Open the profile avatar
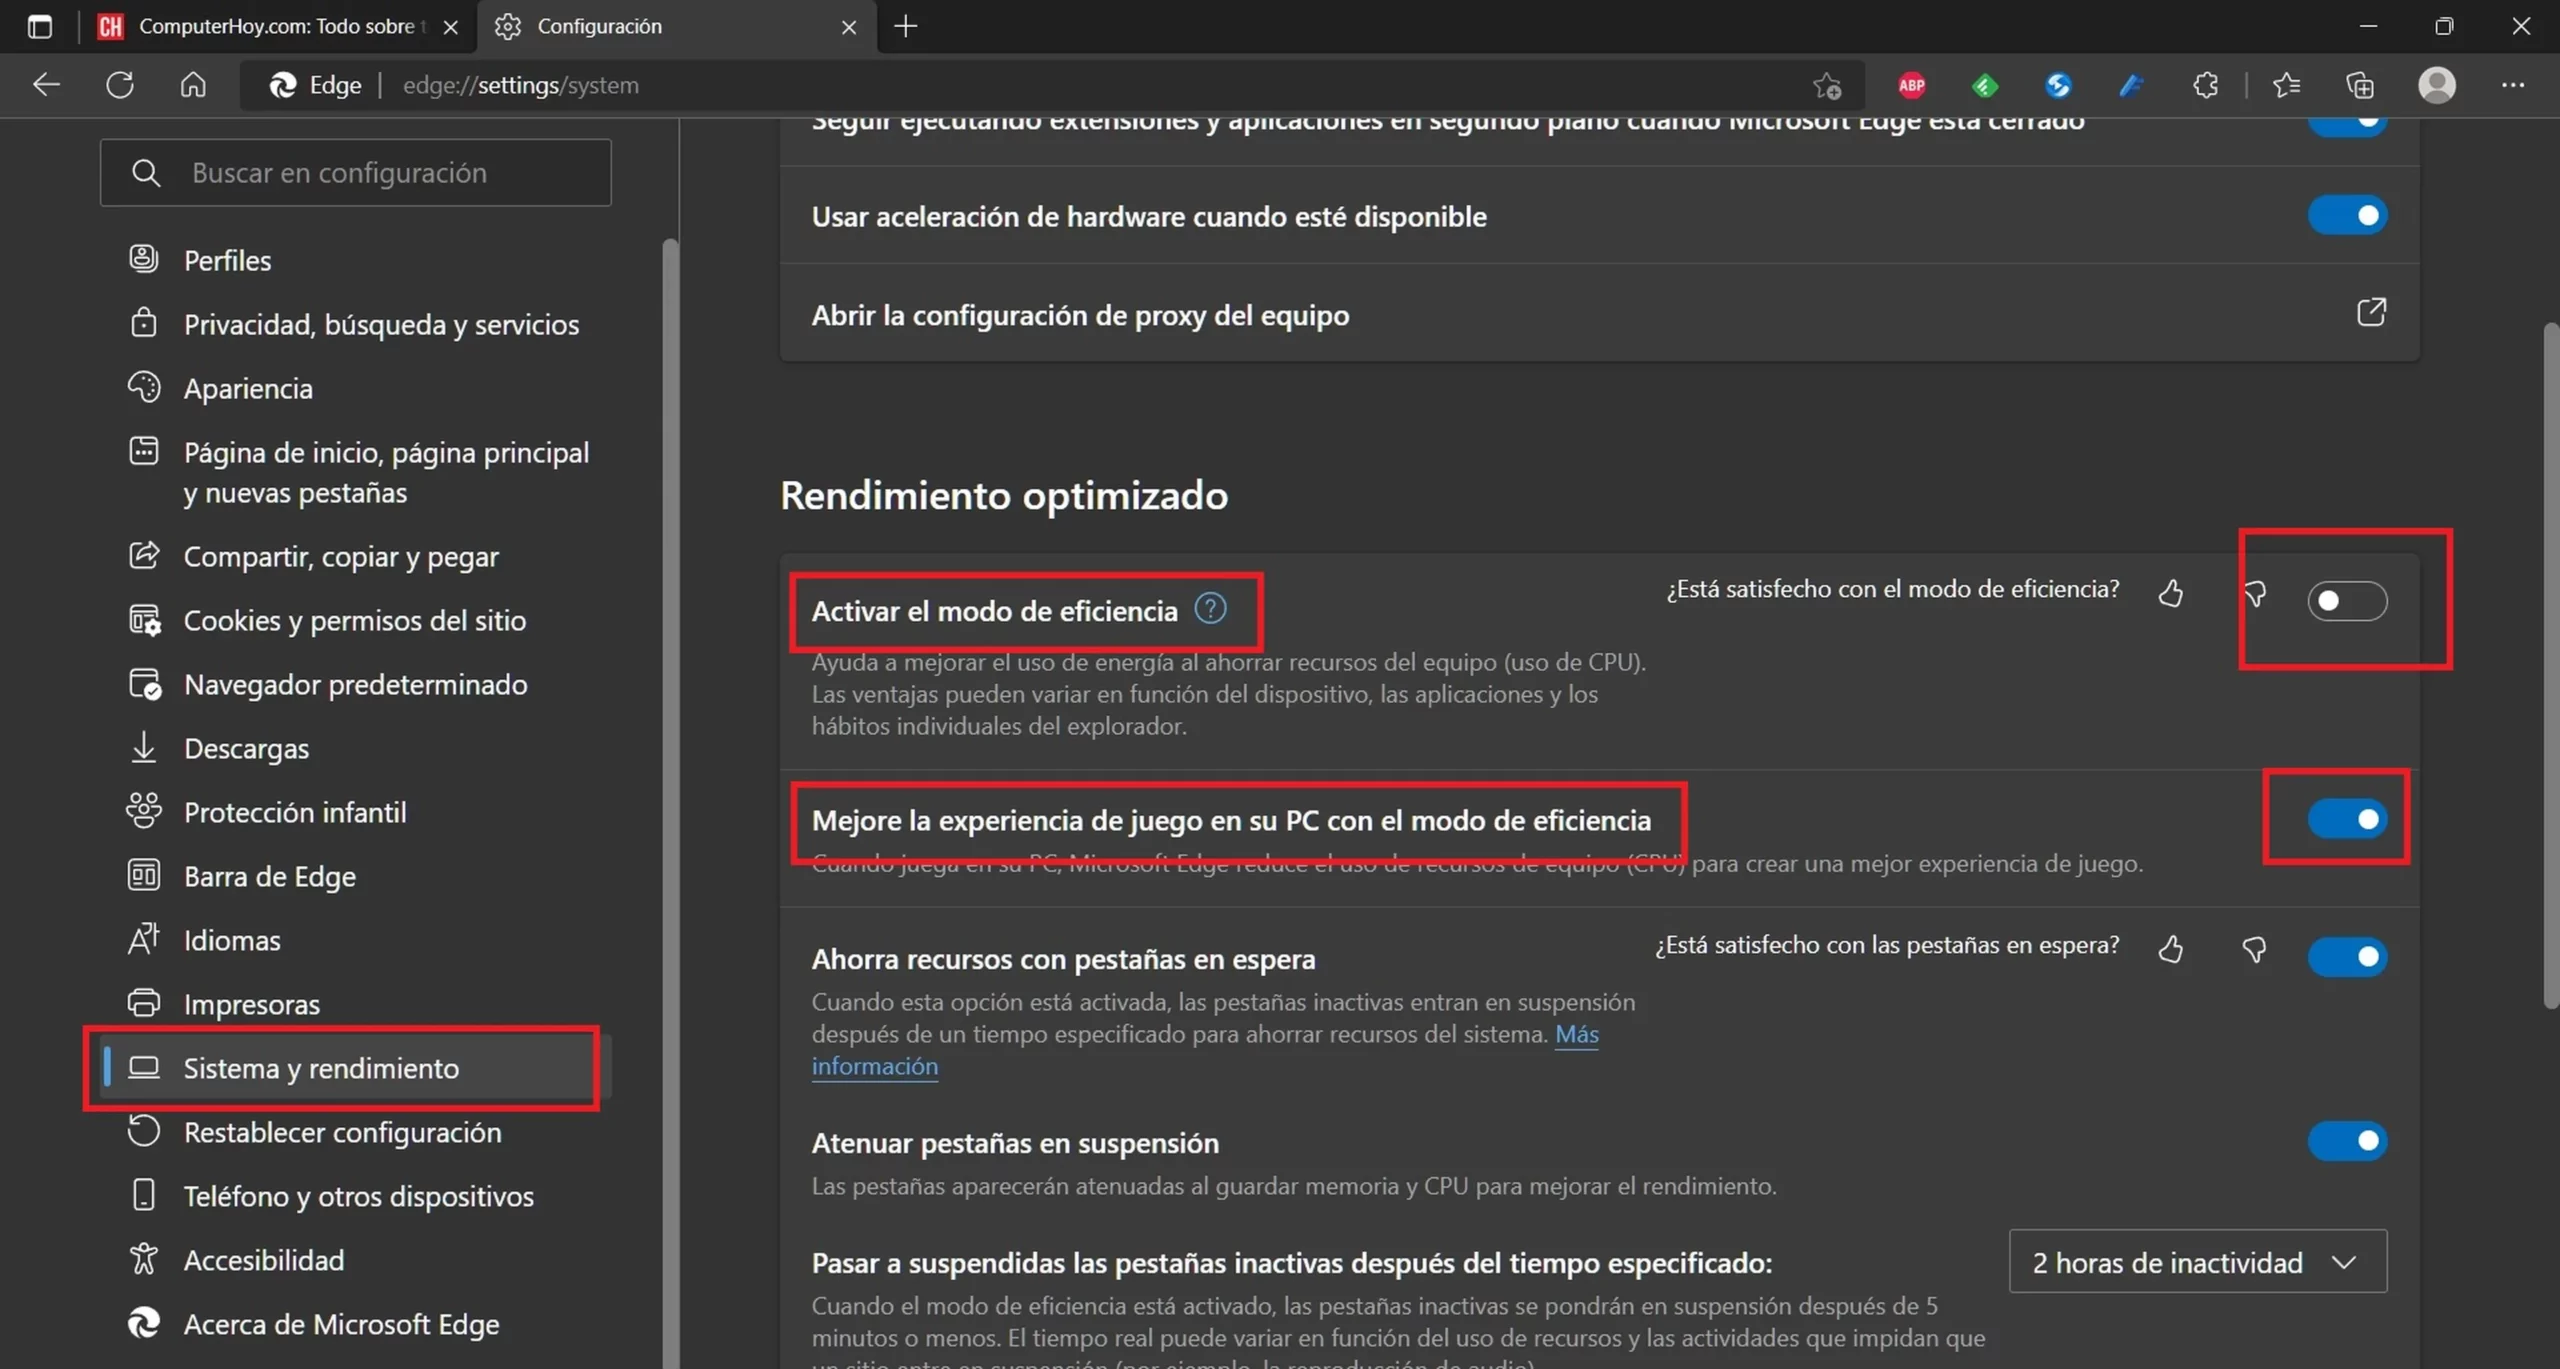This screenshot has height=1369, width=2560. pos(2436,85)
